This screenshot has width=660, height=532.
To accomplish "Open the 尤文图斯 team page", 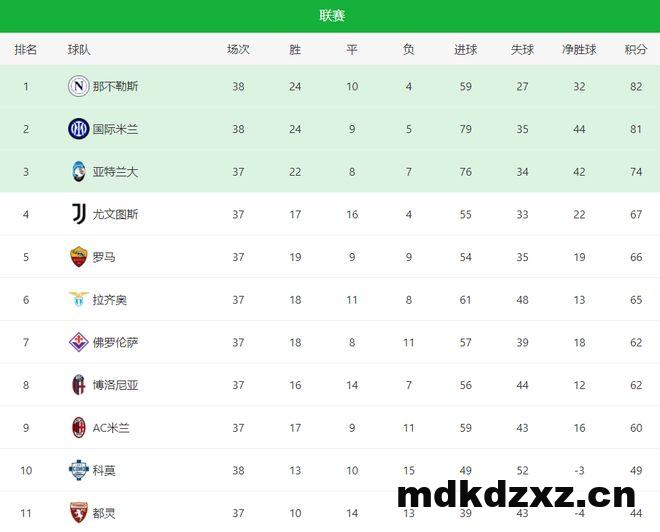I will [x=115, y=214].
